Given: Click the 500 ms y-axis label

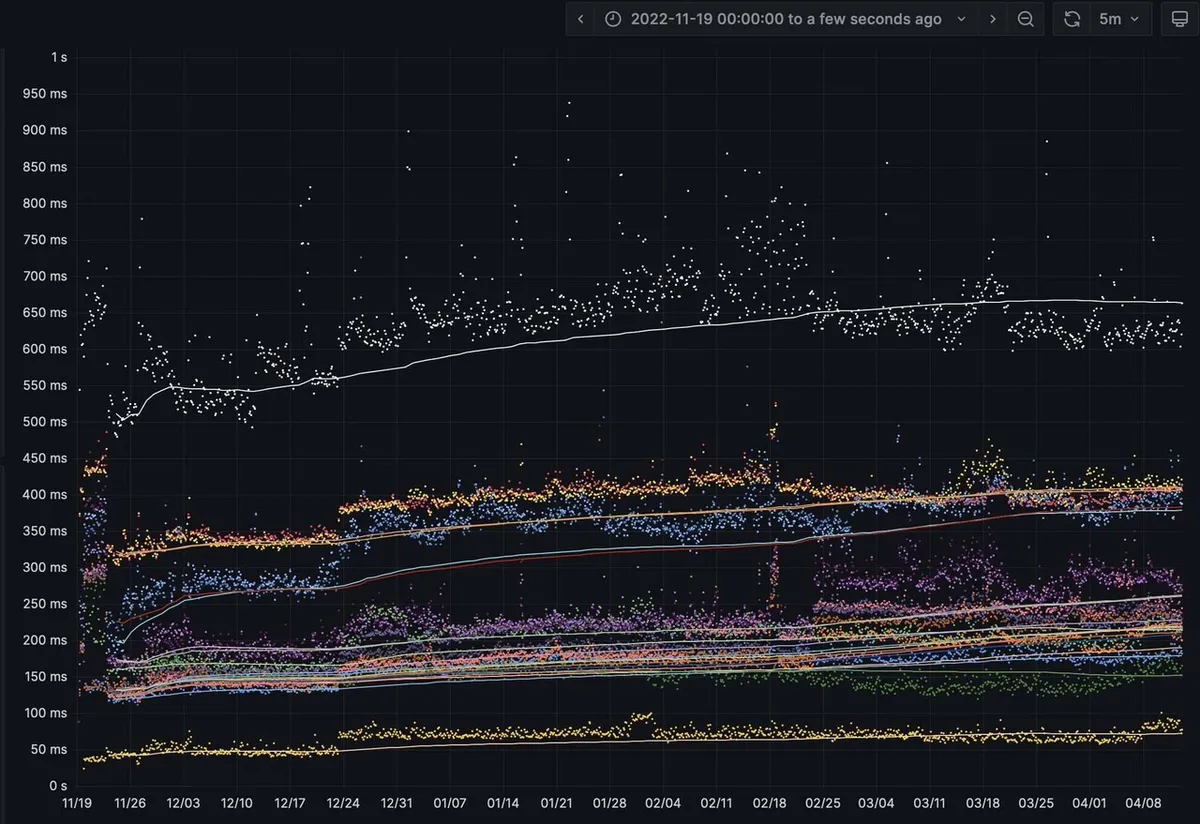Looking at the screenshot, I should pos(45,422).
